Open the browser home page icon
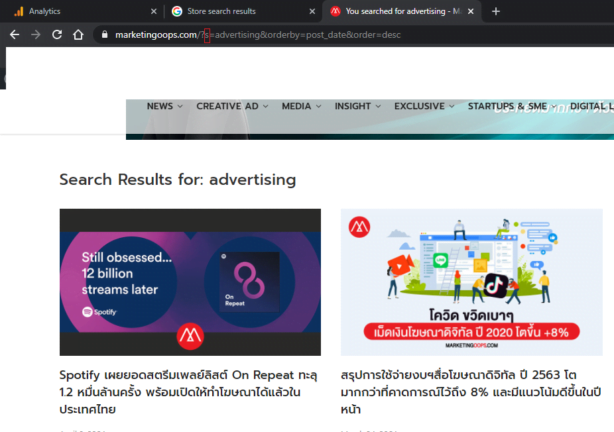 (78, 34)
